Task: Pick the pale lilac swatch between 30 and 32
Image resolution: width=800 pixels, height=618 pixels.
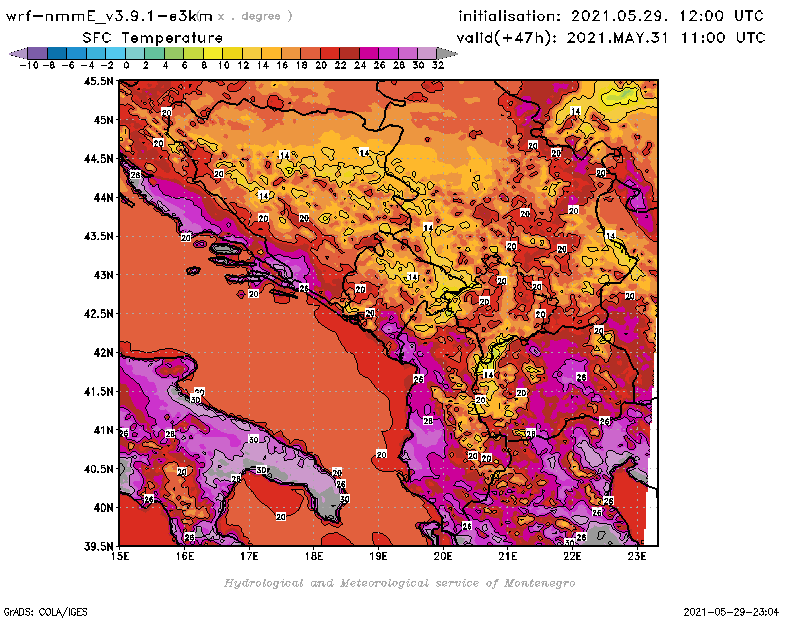Action: coord(427,53)
